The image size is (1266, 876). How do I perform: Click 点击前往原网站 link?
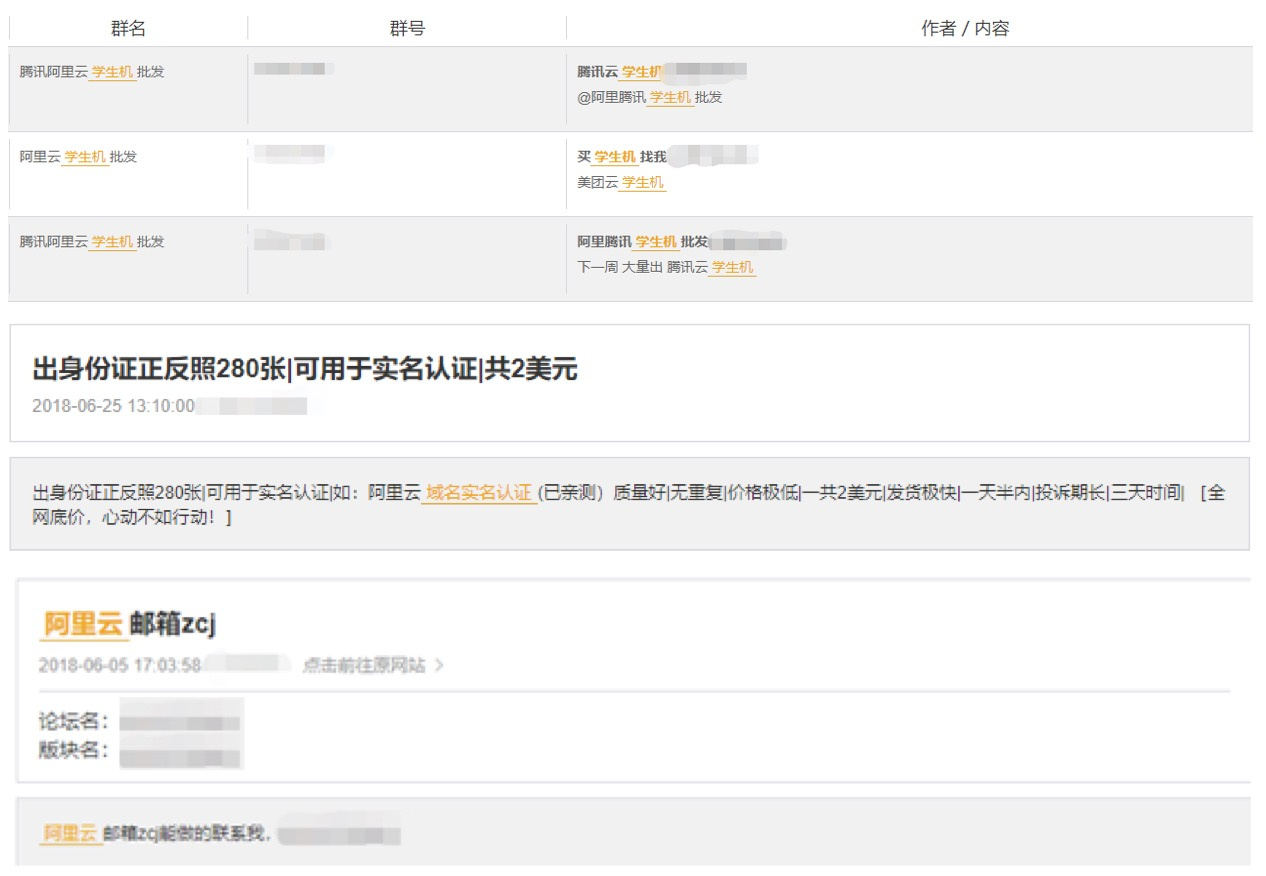(x=364, y=666)
